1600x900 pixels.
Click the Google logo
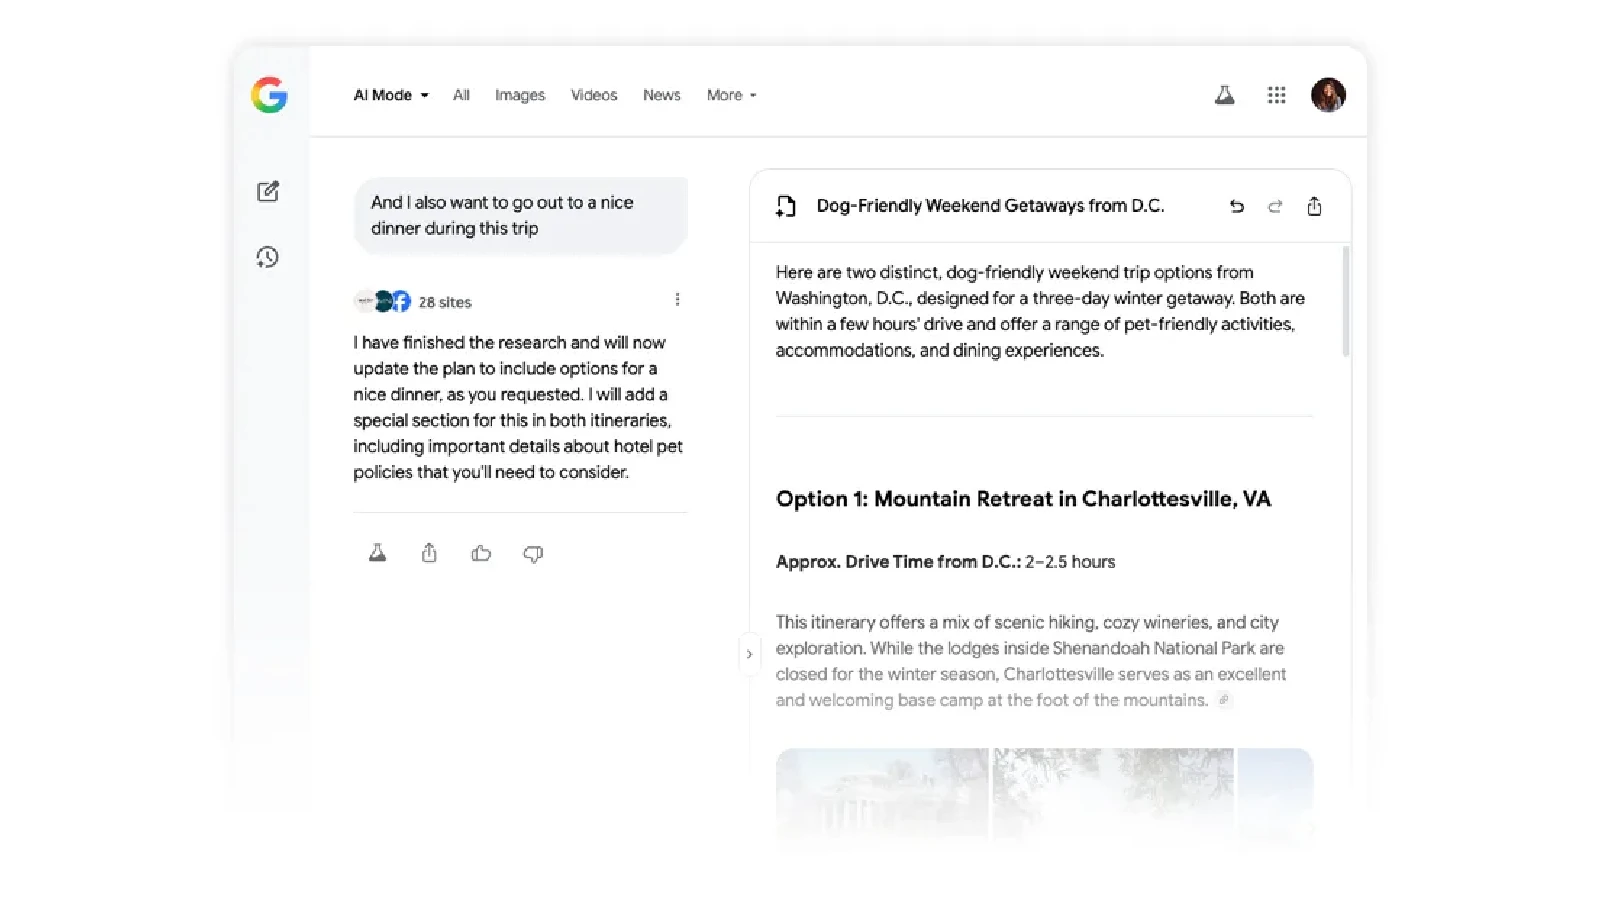pos(269,95)
